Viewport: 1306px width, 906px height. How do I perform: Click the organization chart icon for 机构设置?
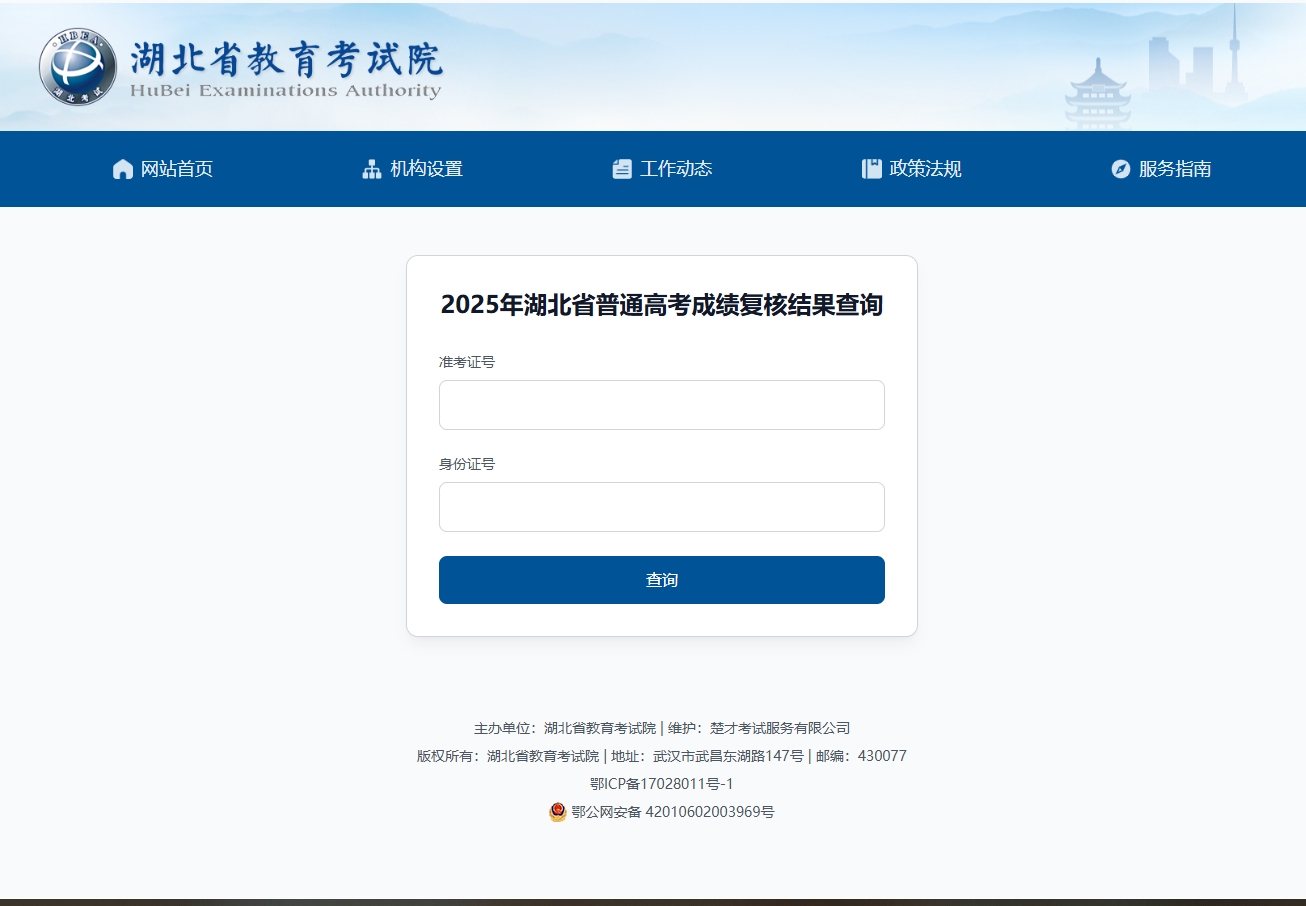pyautogui.click(x=370, y=169)
